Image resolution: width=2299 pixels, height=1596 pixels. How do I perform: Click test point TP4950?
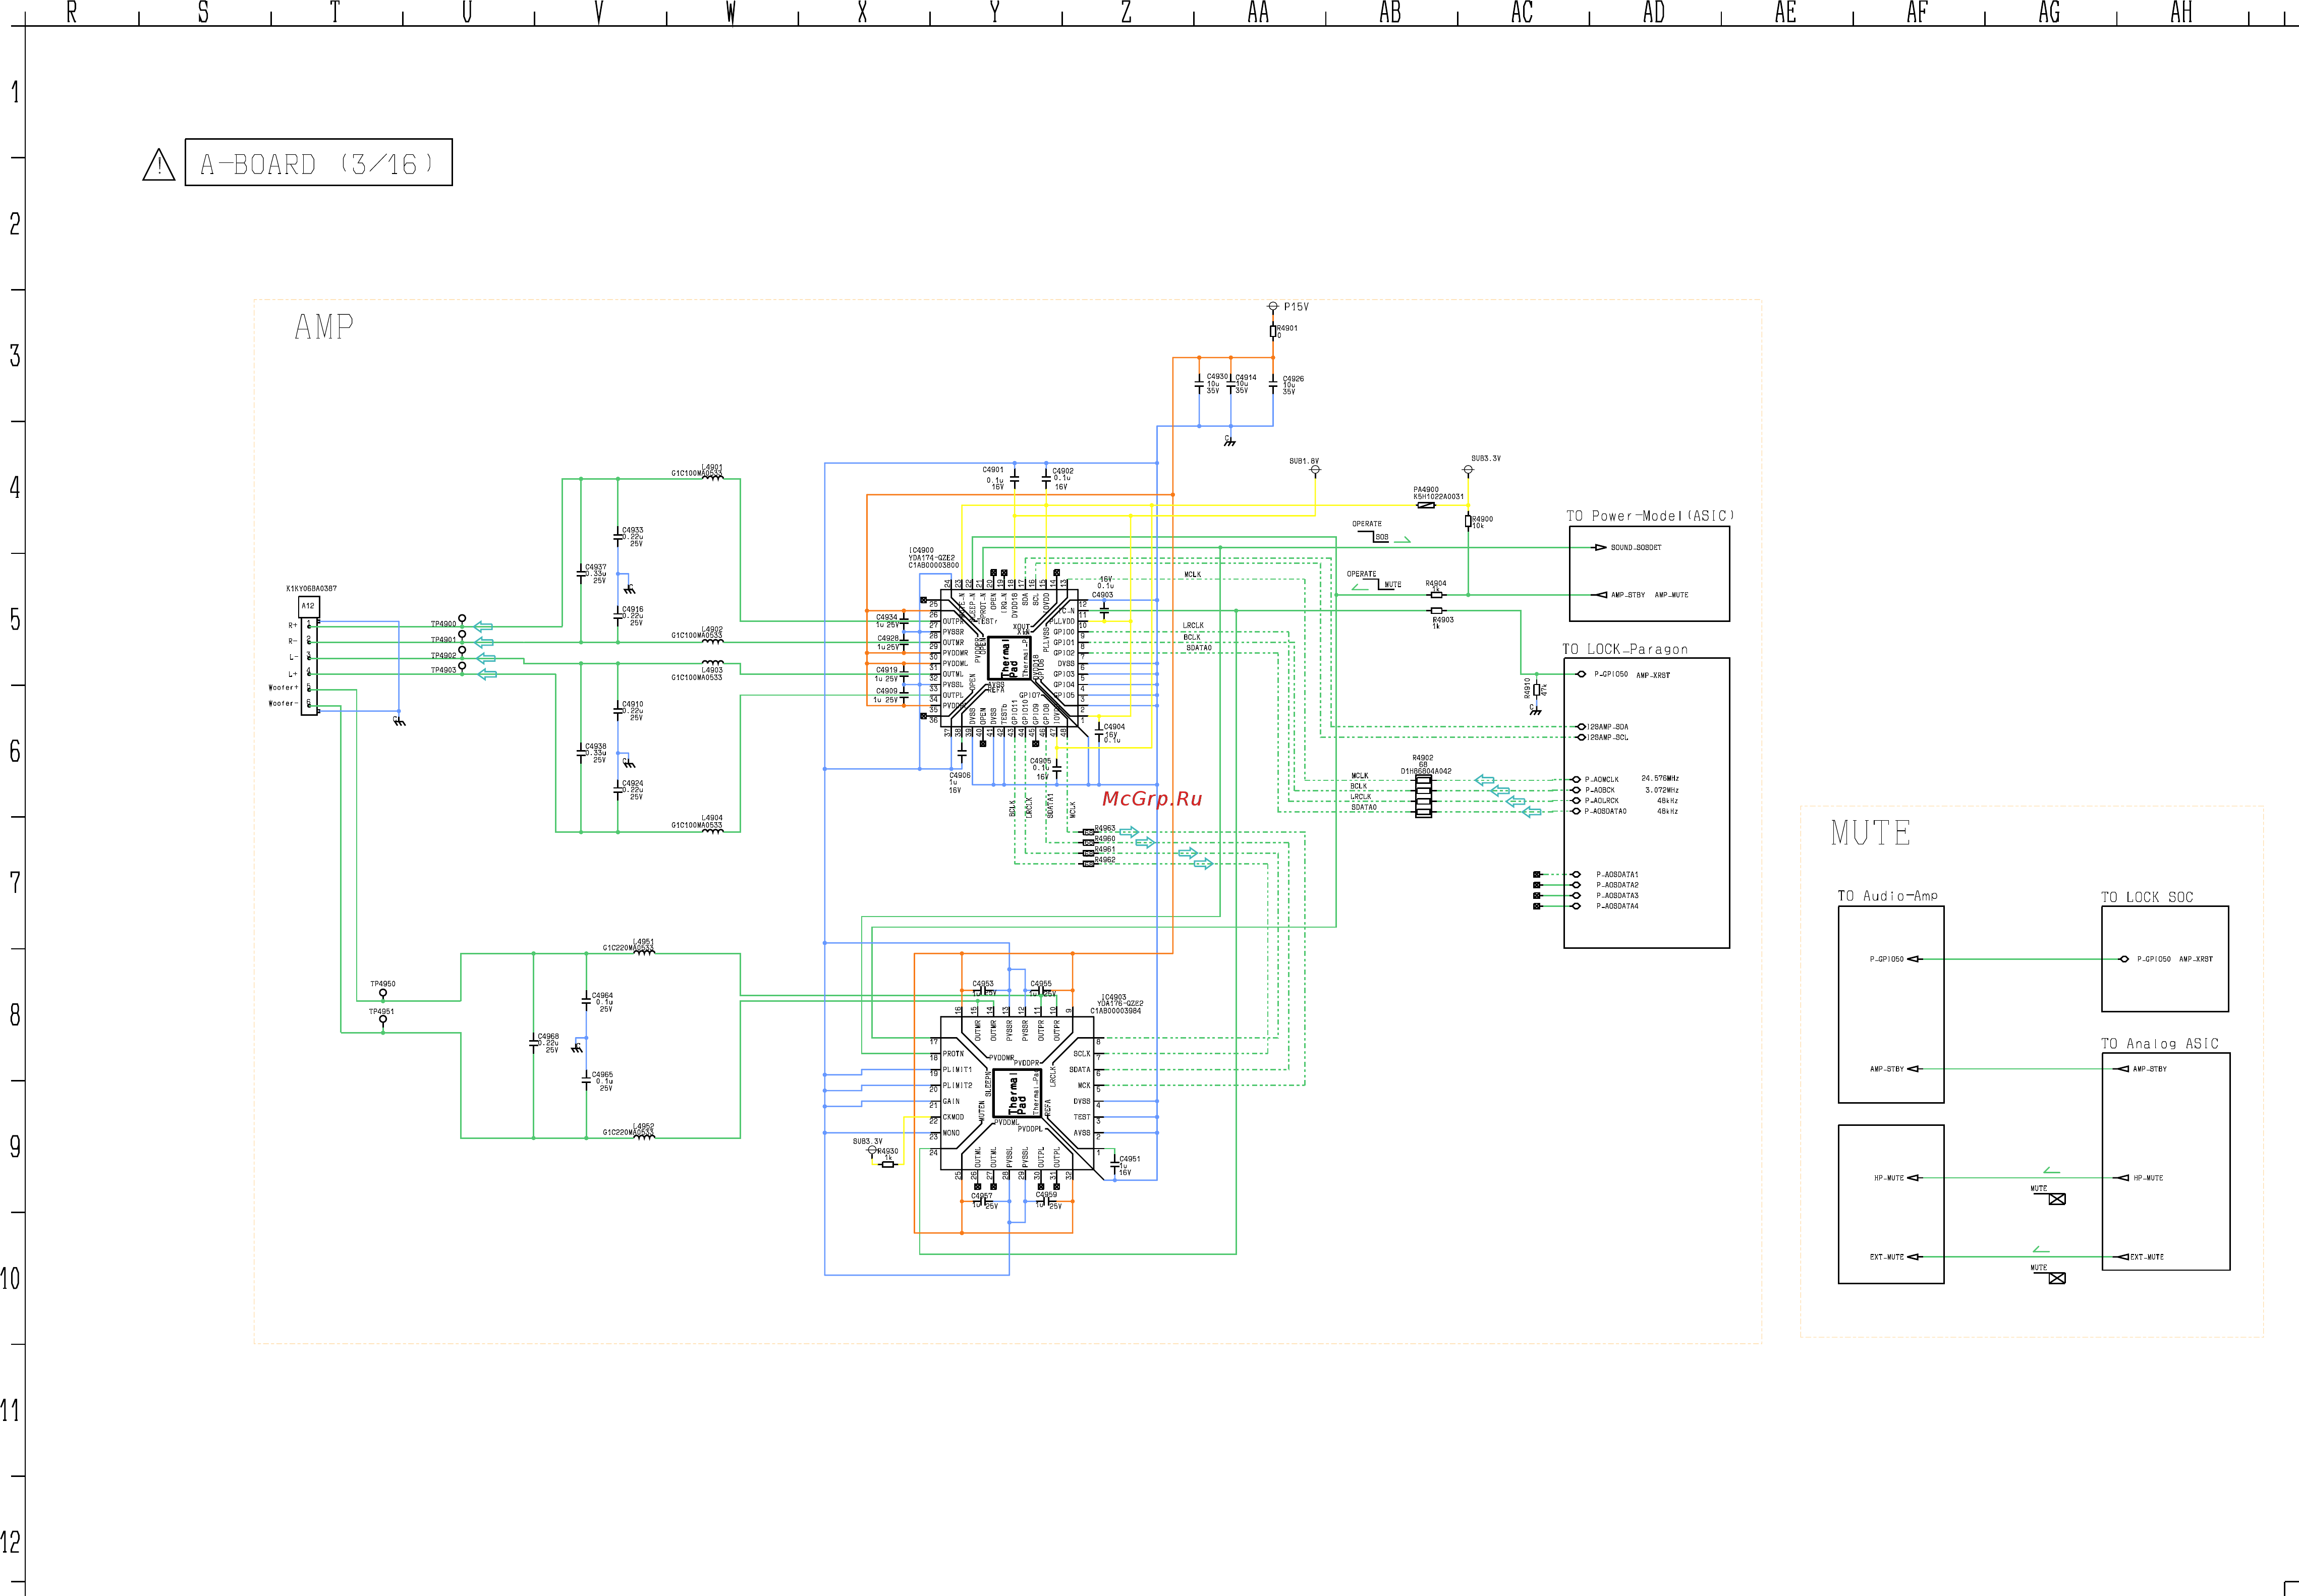(383, 993)
